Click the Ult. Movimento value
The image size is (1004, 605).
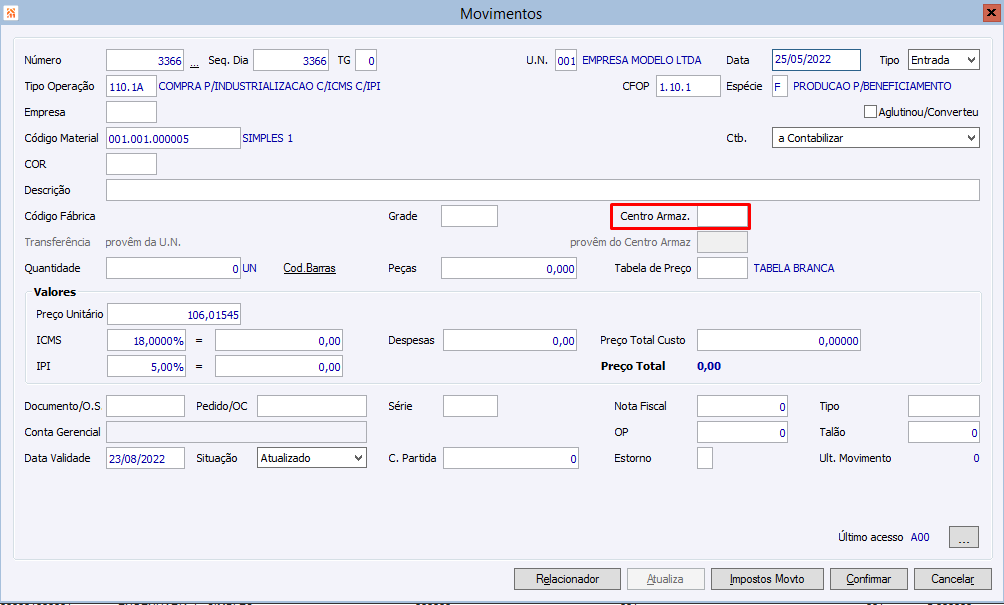click(976, 458)
